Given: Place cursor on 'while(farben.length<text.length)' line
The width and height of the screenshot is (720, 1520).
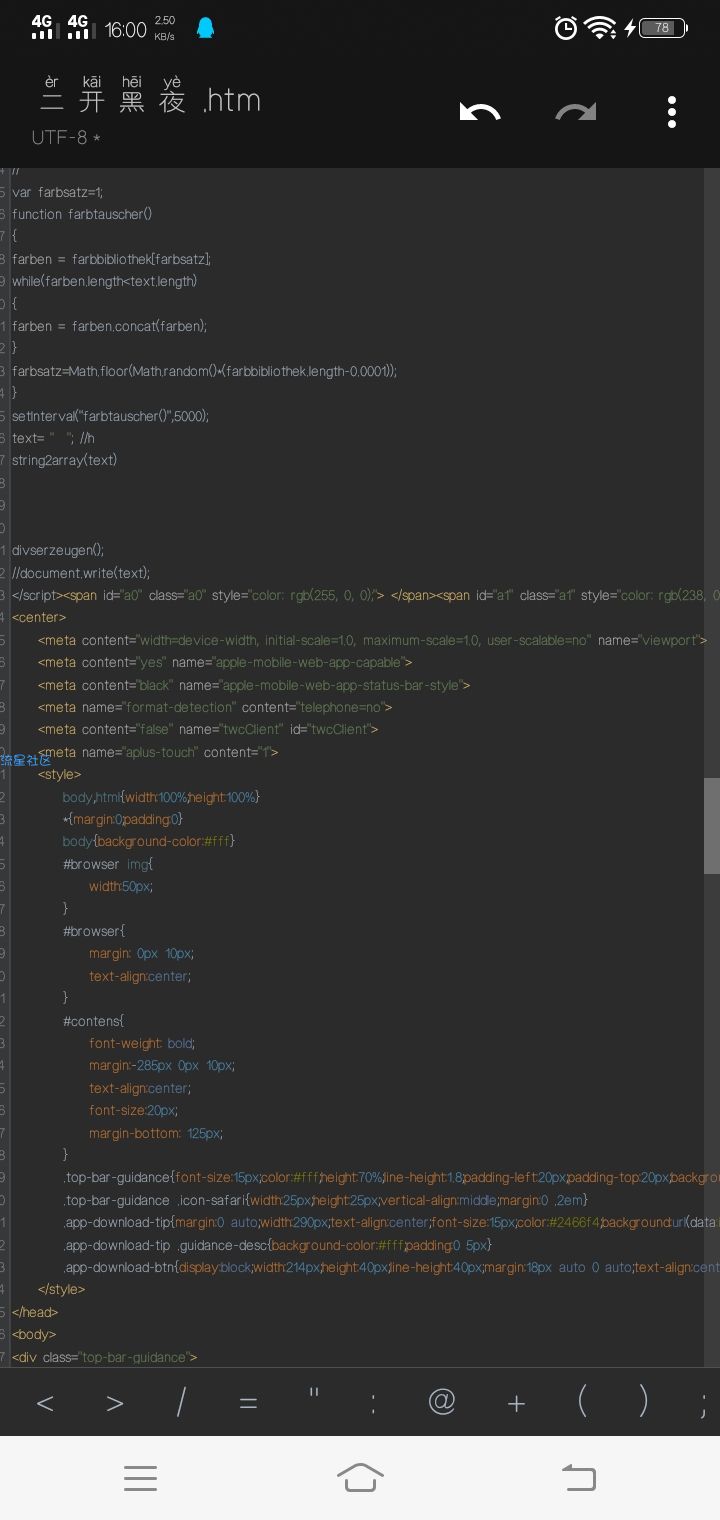Looking at the screenshot, I should [104, 281].
